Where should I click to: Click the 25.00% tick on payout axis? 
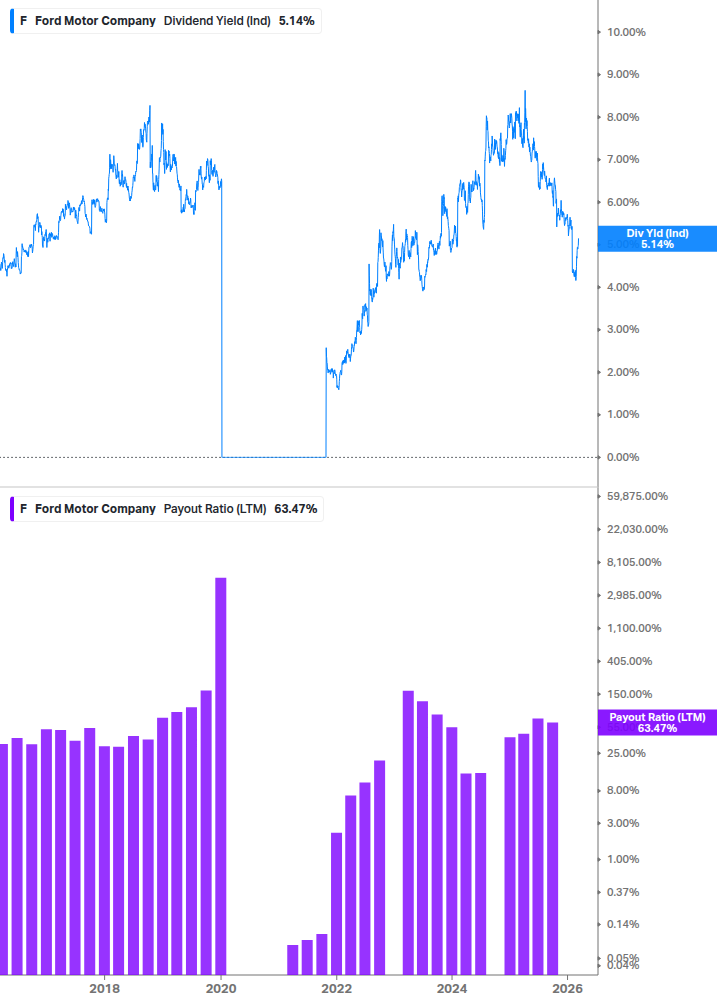click(x=626, y=753)
